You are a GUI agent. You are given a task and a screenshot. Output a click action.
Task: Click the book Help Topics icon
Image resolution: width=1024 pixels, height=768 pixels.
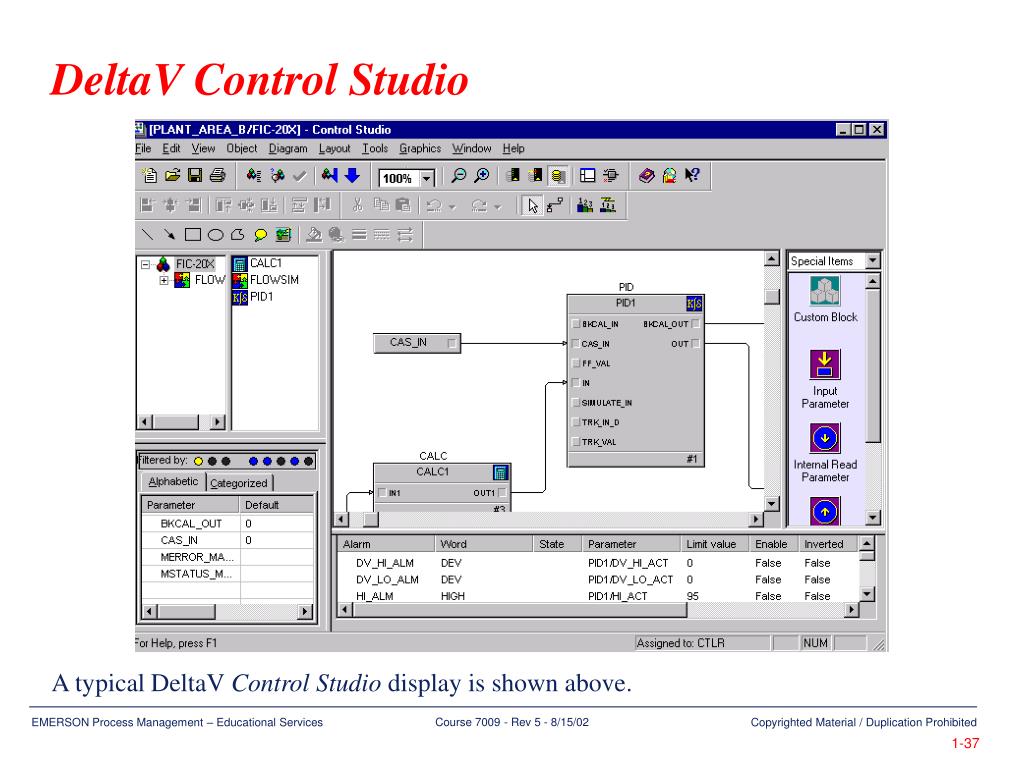(647, 175)
